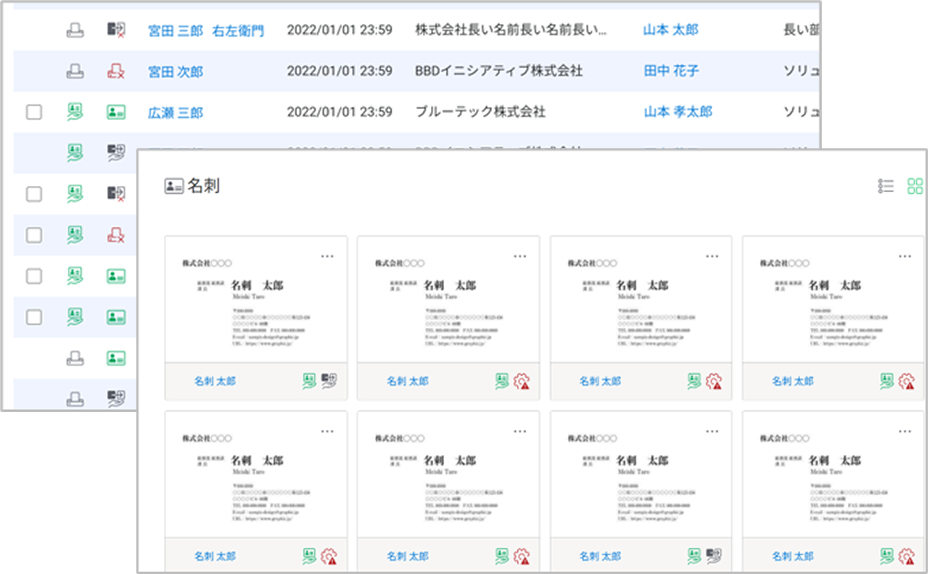The height and width of the screenshot is (574, 928).
Task: Open the three-dot menu on first top-row card
Action: [327, 256]
